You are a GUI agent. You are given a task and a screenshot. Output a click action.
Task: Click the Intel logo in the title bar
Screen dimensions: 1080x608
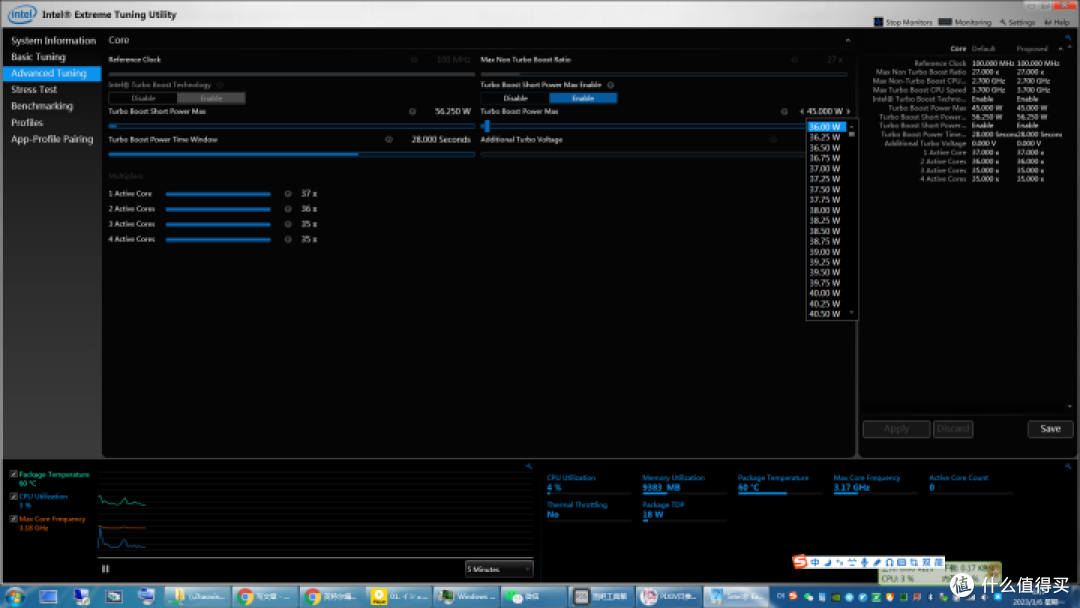[x=22, y=14]
